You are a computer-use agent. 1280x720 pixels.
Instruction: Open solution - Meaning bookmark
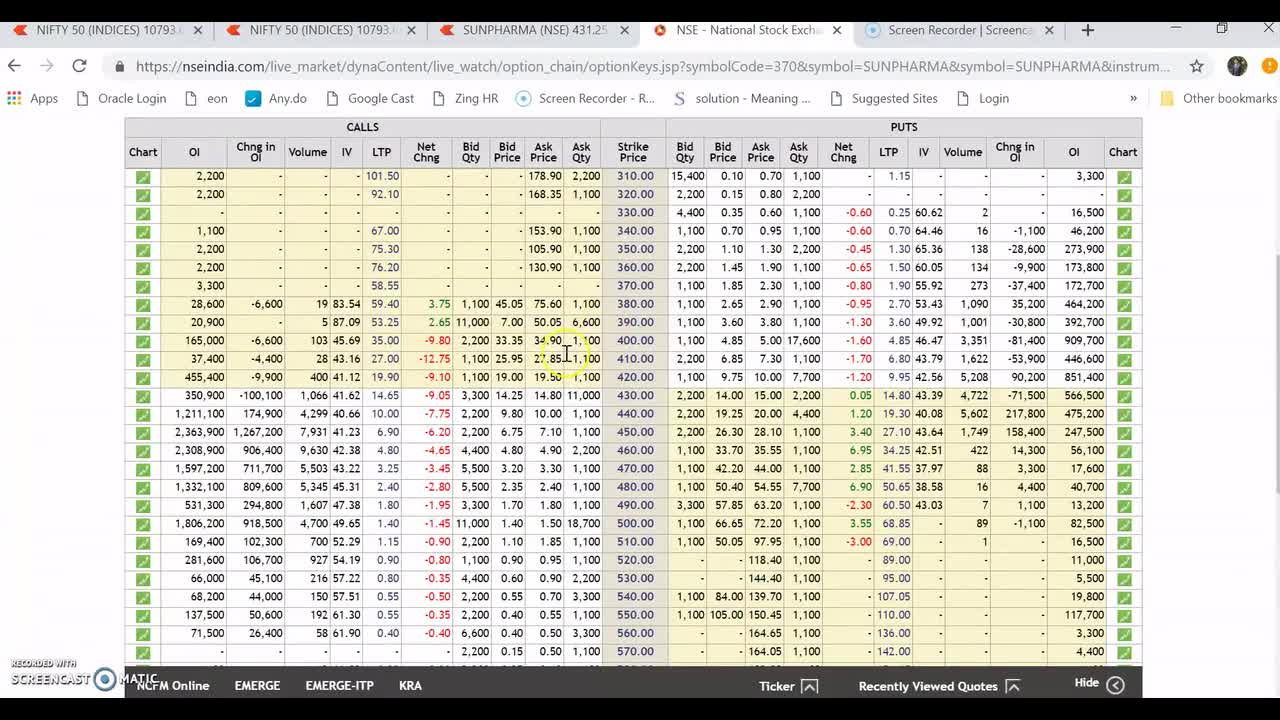pos(742,98)
